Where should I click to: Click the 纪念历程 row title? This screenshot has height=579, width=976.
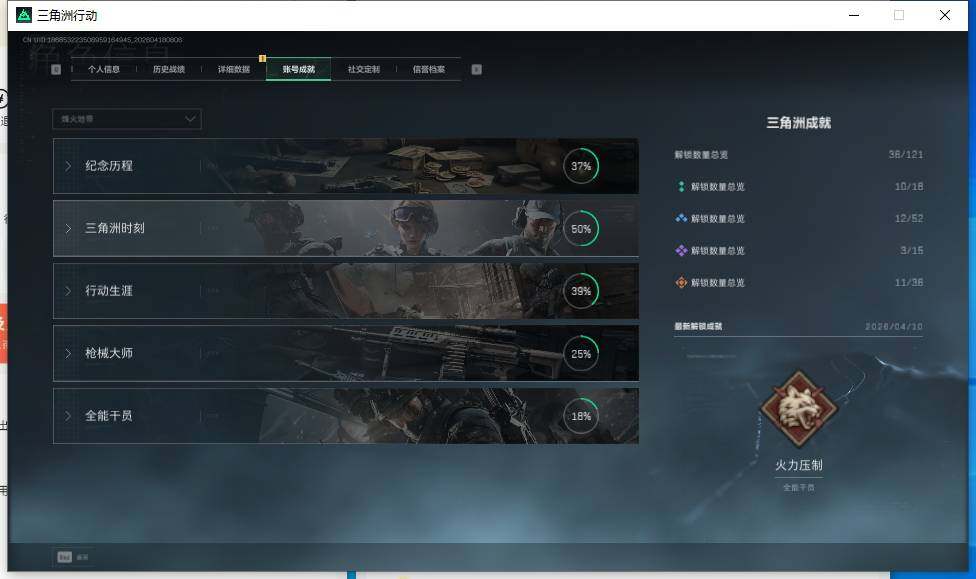(109, 166)
